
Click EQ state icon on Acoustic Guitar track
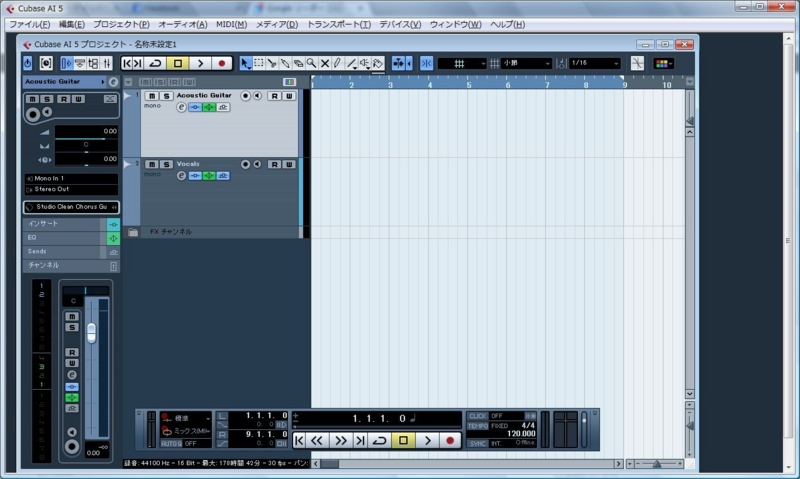point(209,107)
